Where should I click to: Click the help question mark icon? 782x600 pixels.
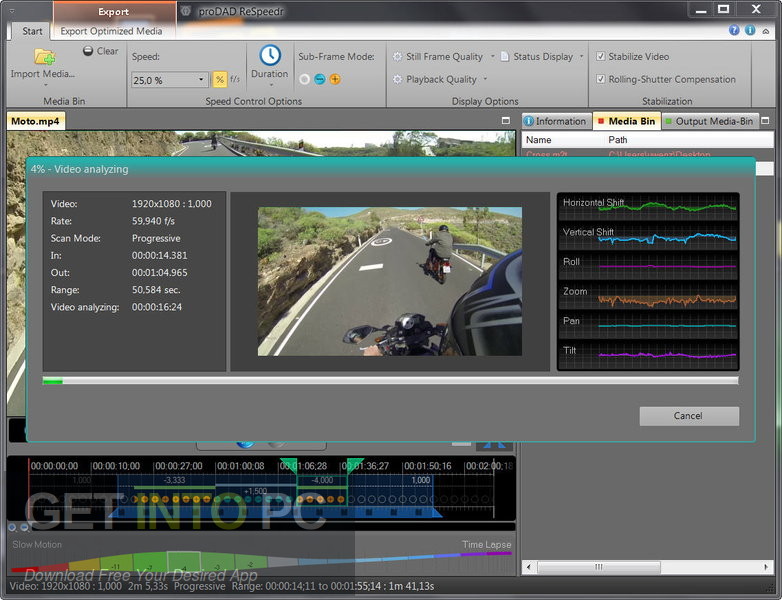[x=734, y=30]
